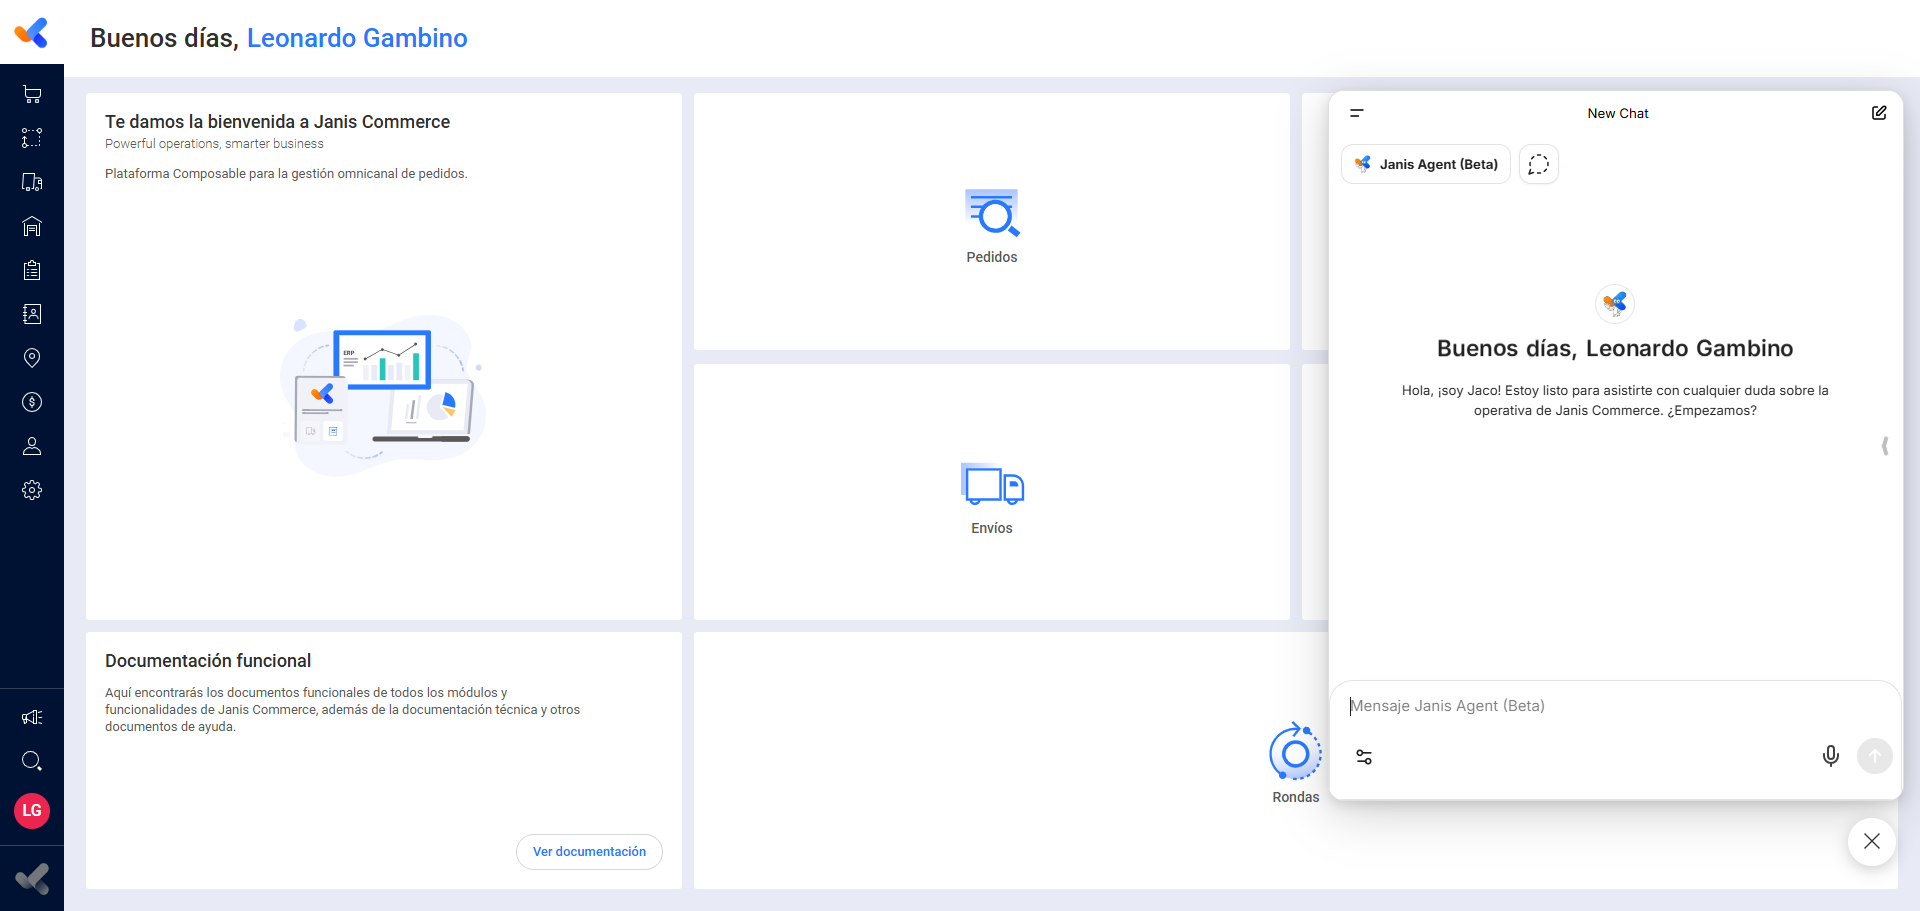Focus the Mensaje Janis Agent message field
This screenshot has height=911, width=1920.
click(x=1615, y=706)
